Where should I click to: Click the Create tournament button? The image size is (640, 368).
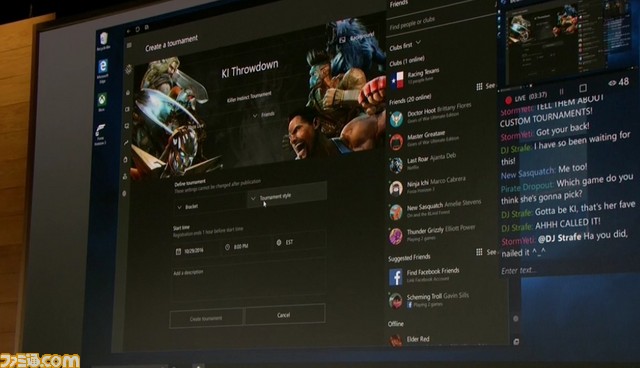pos(206,318)
